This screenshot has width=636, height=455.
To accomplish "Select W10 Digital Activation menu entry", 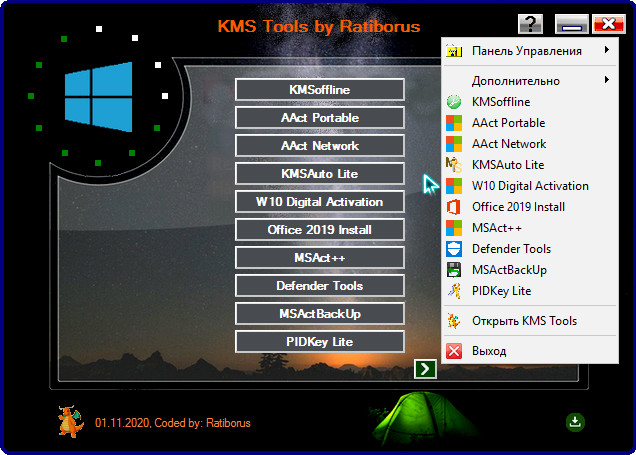I will [x=530, y=186].
